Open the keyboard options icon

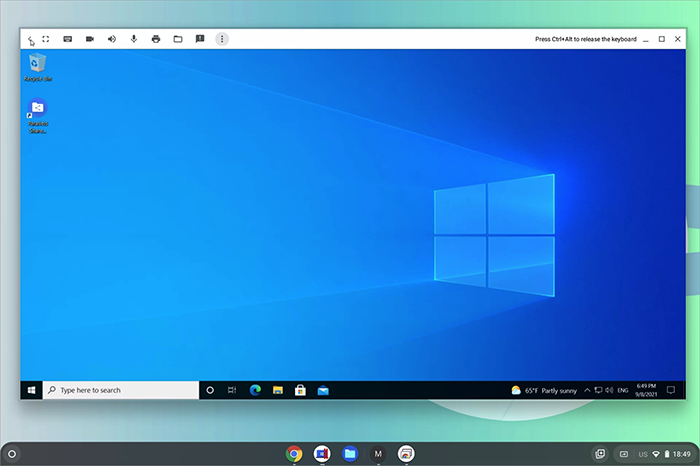[x=68, y=39]
